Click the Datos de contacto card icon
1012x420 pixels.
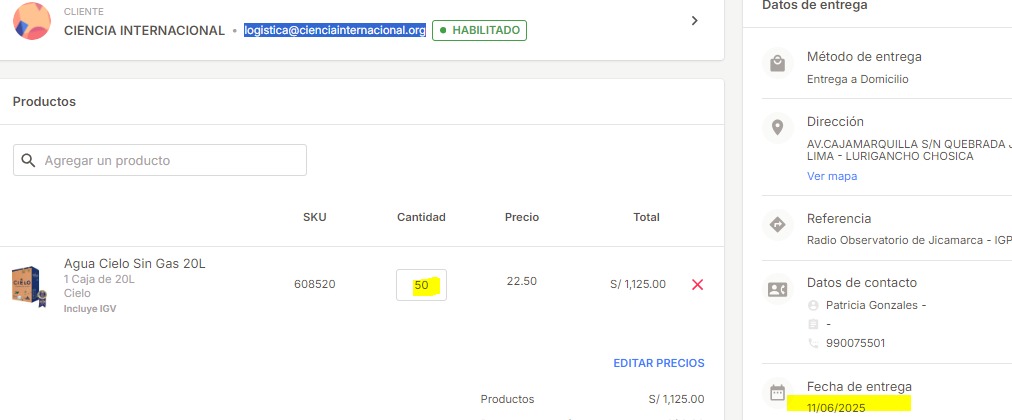(x=778, y=289)
